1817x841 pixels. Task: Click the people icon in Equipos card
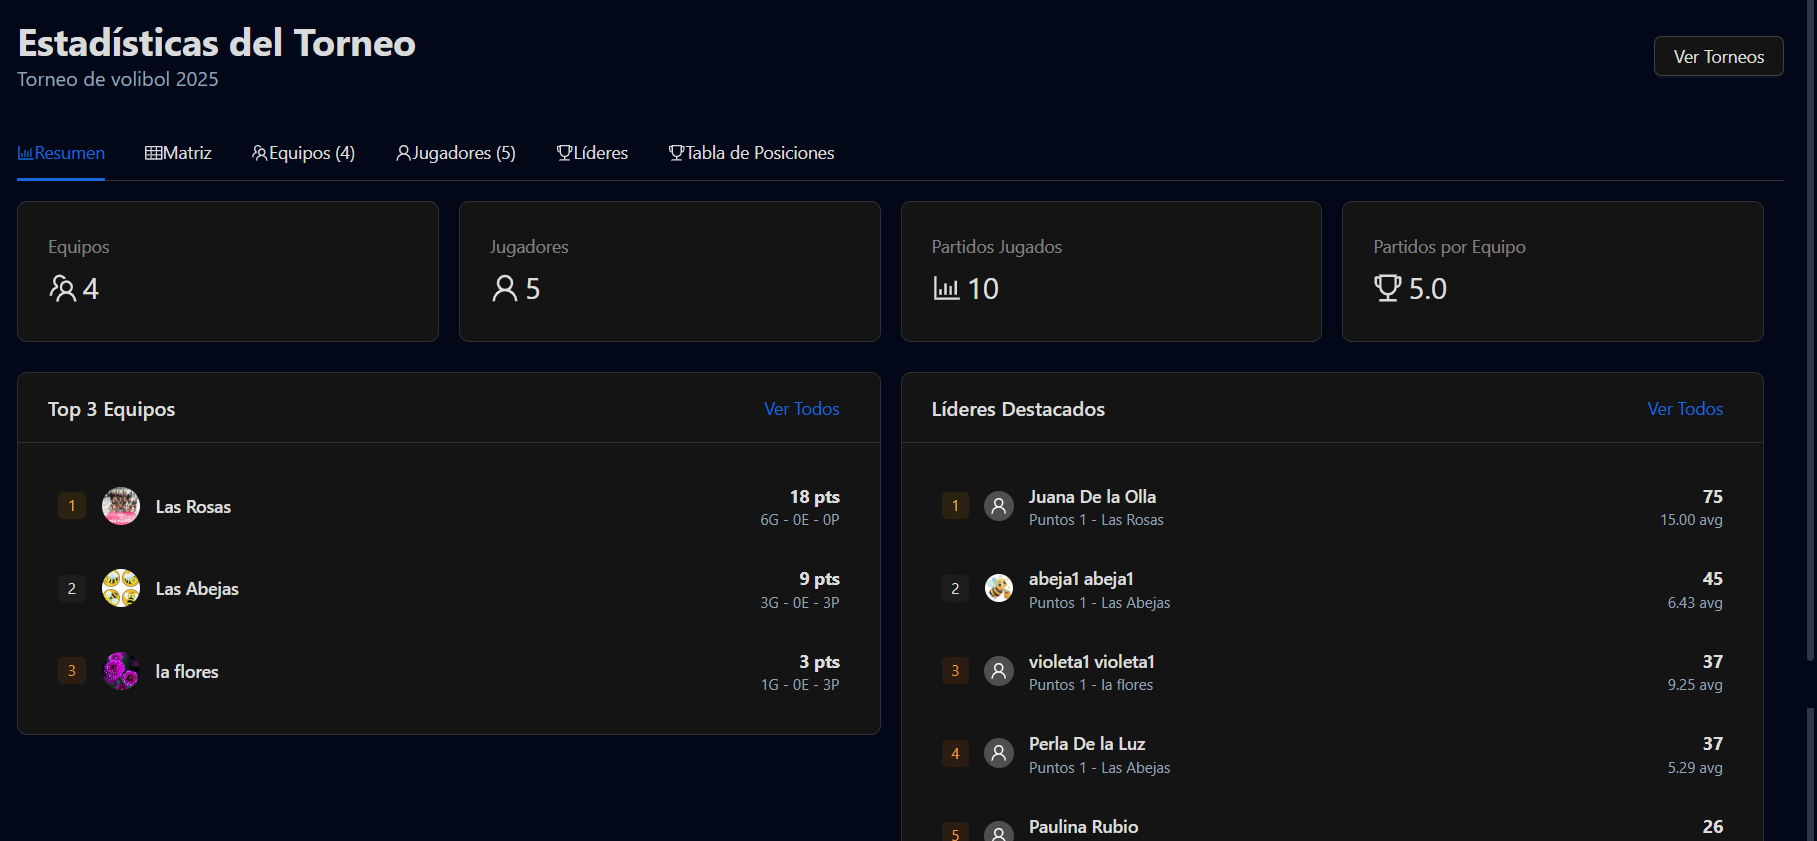click(62, 288)
